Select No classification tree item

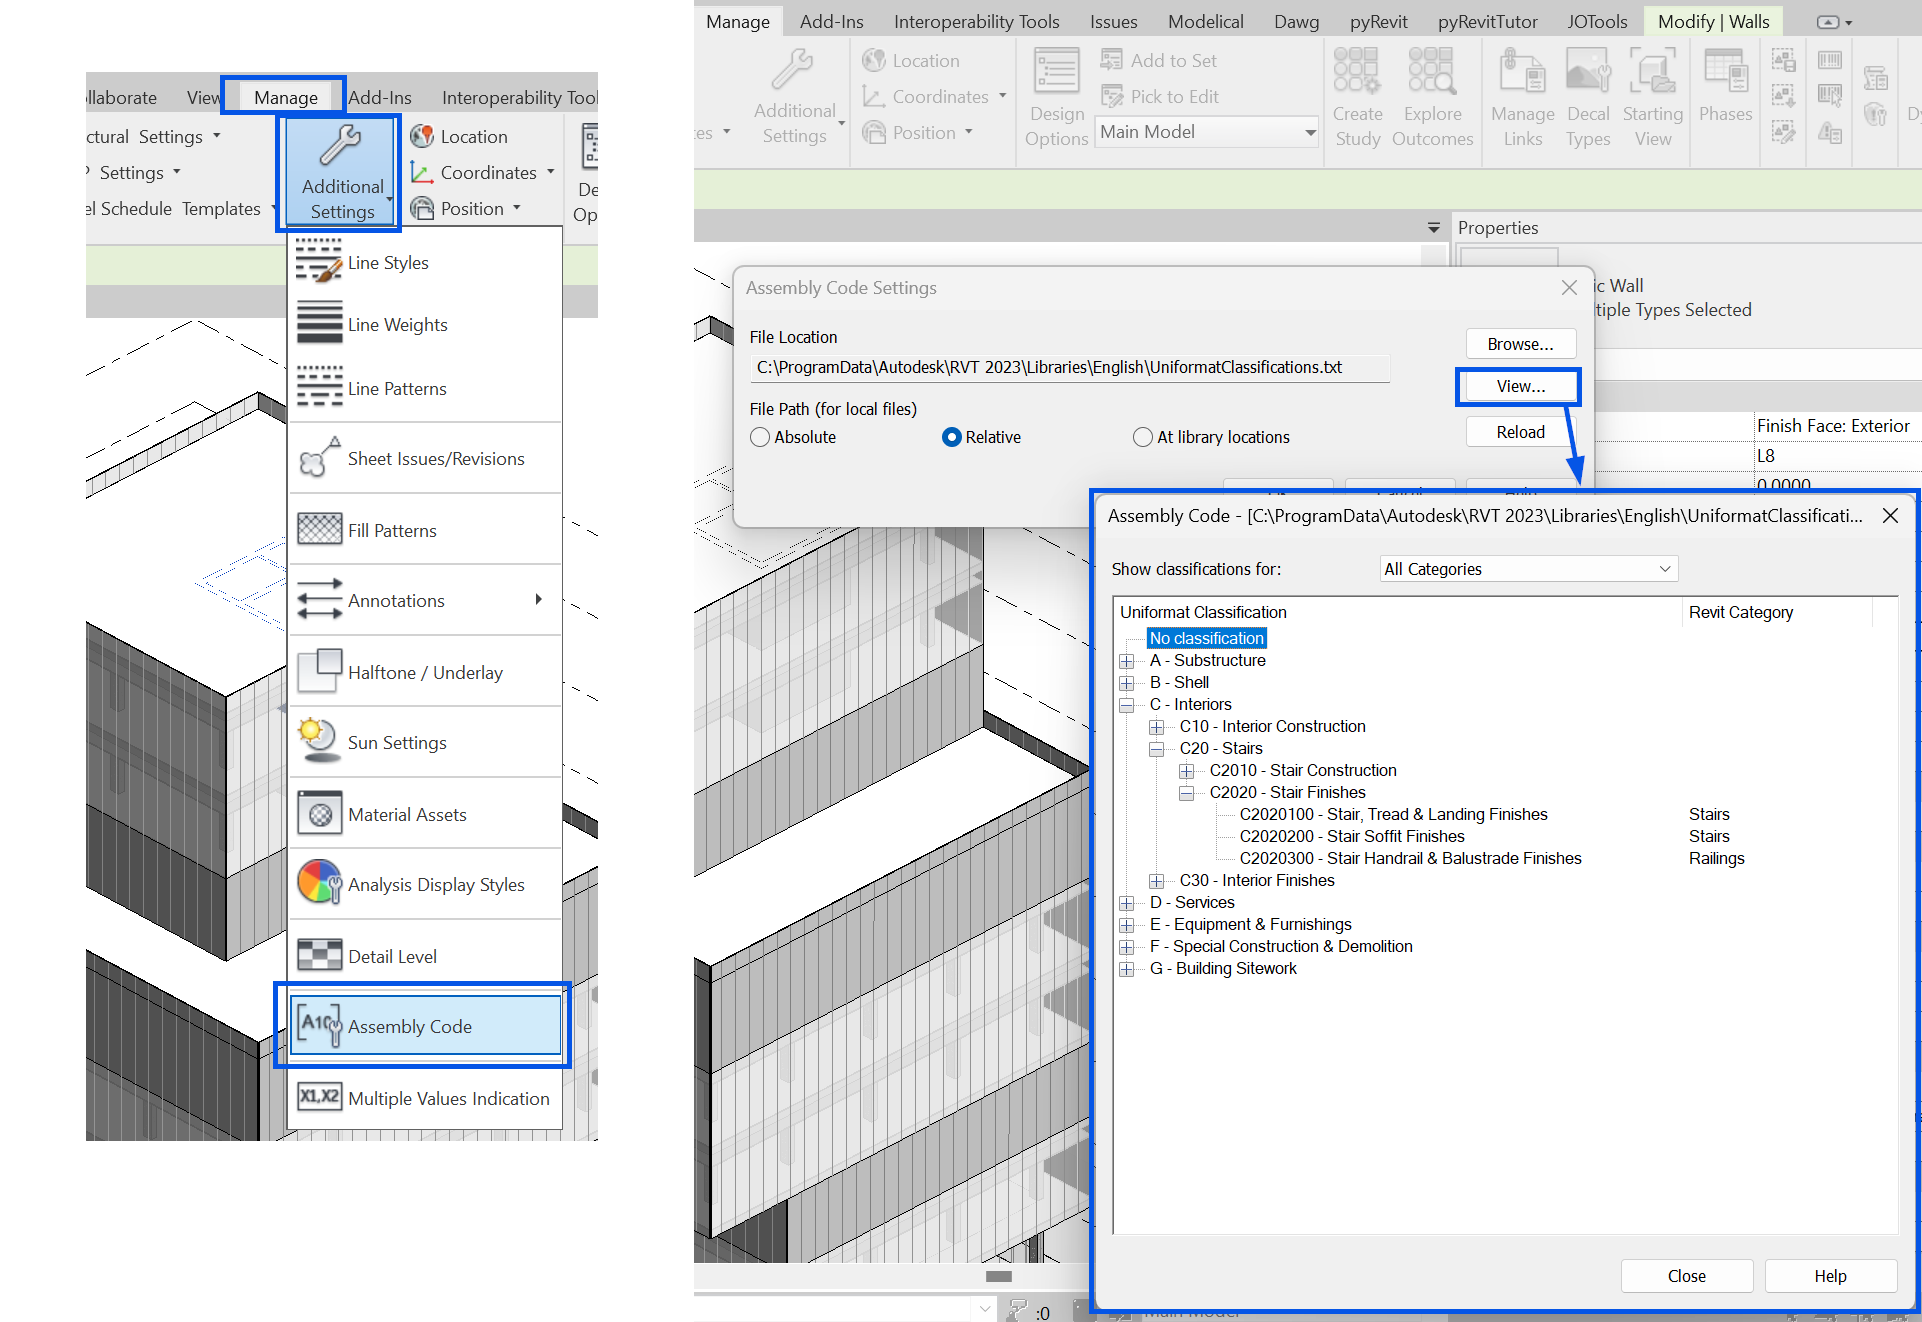(1207, 638)
